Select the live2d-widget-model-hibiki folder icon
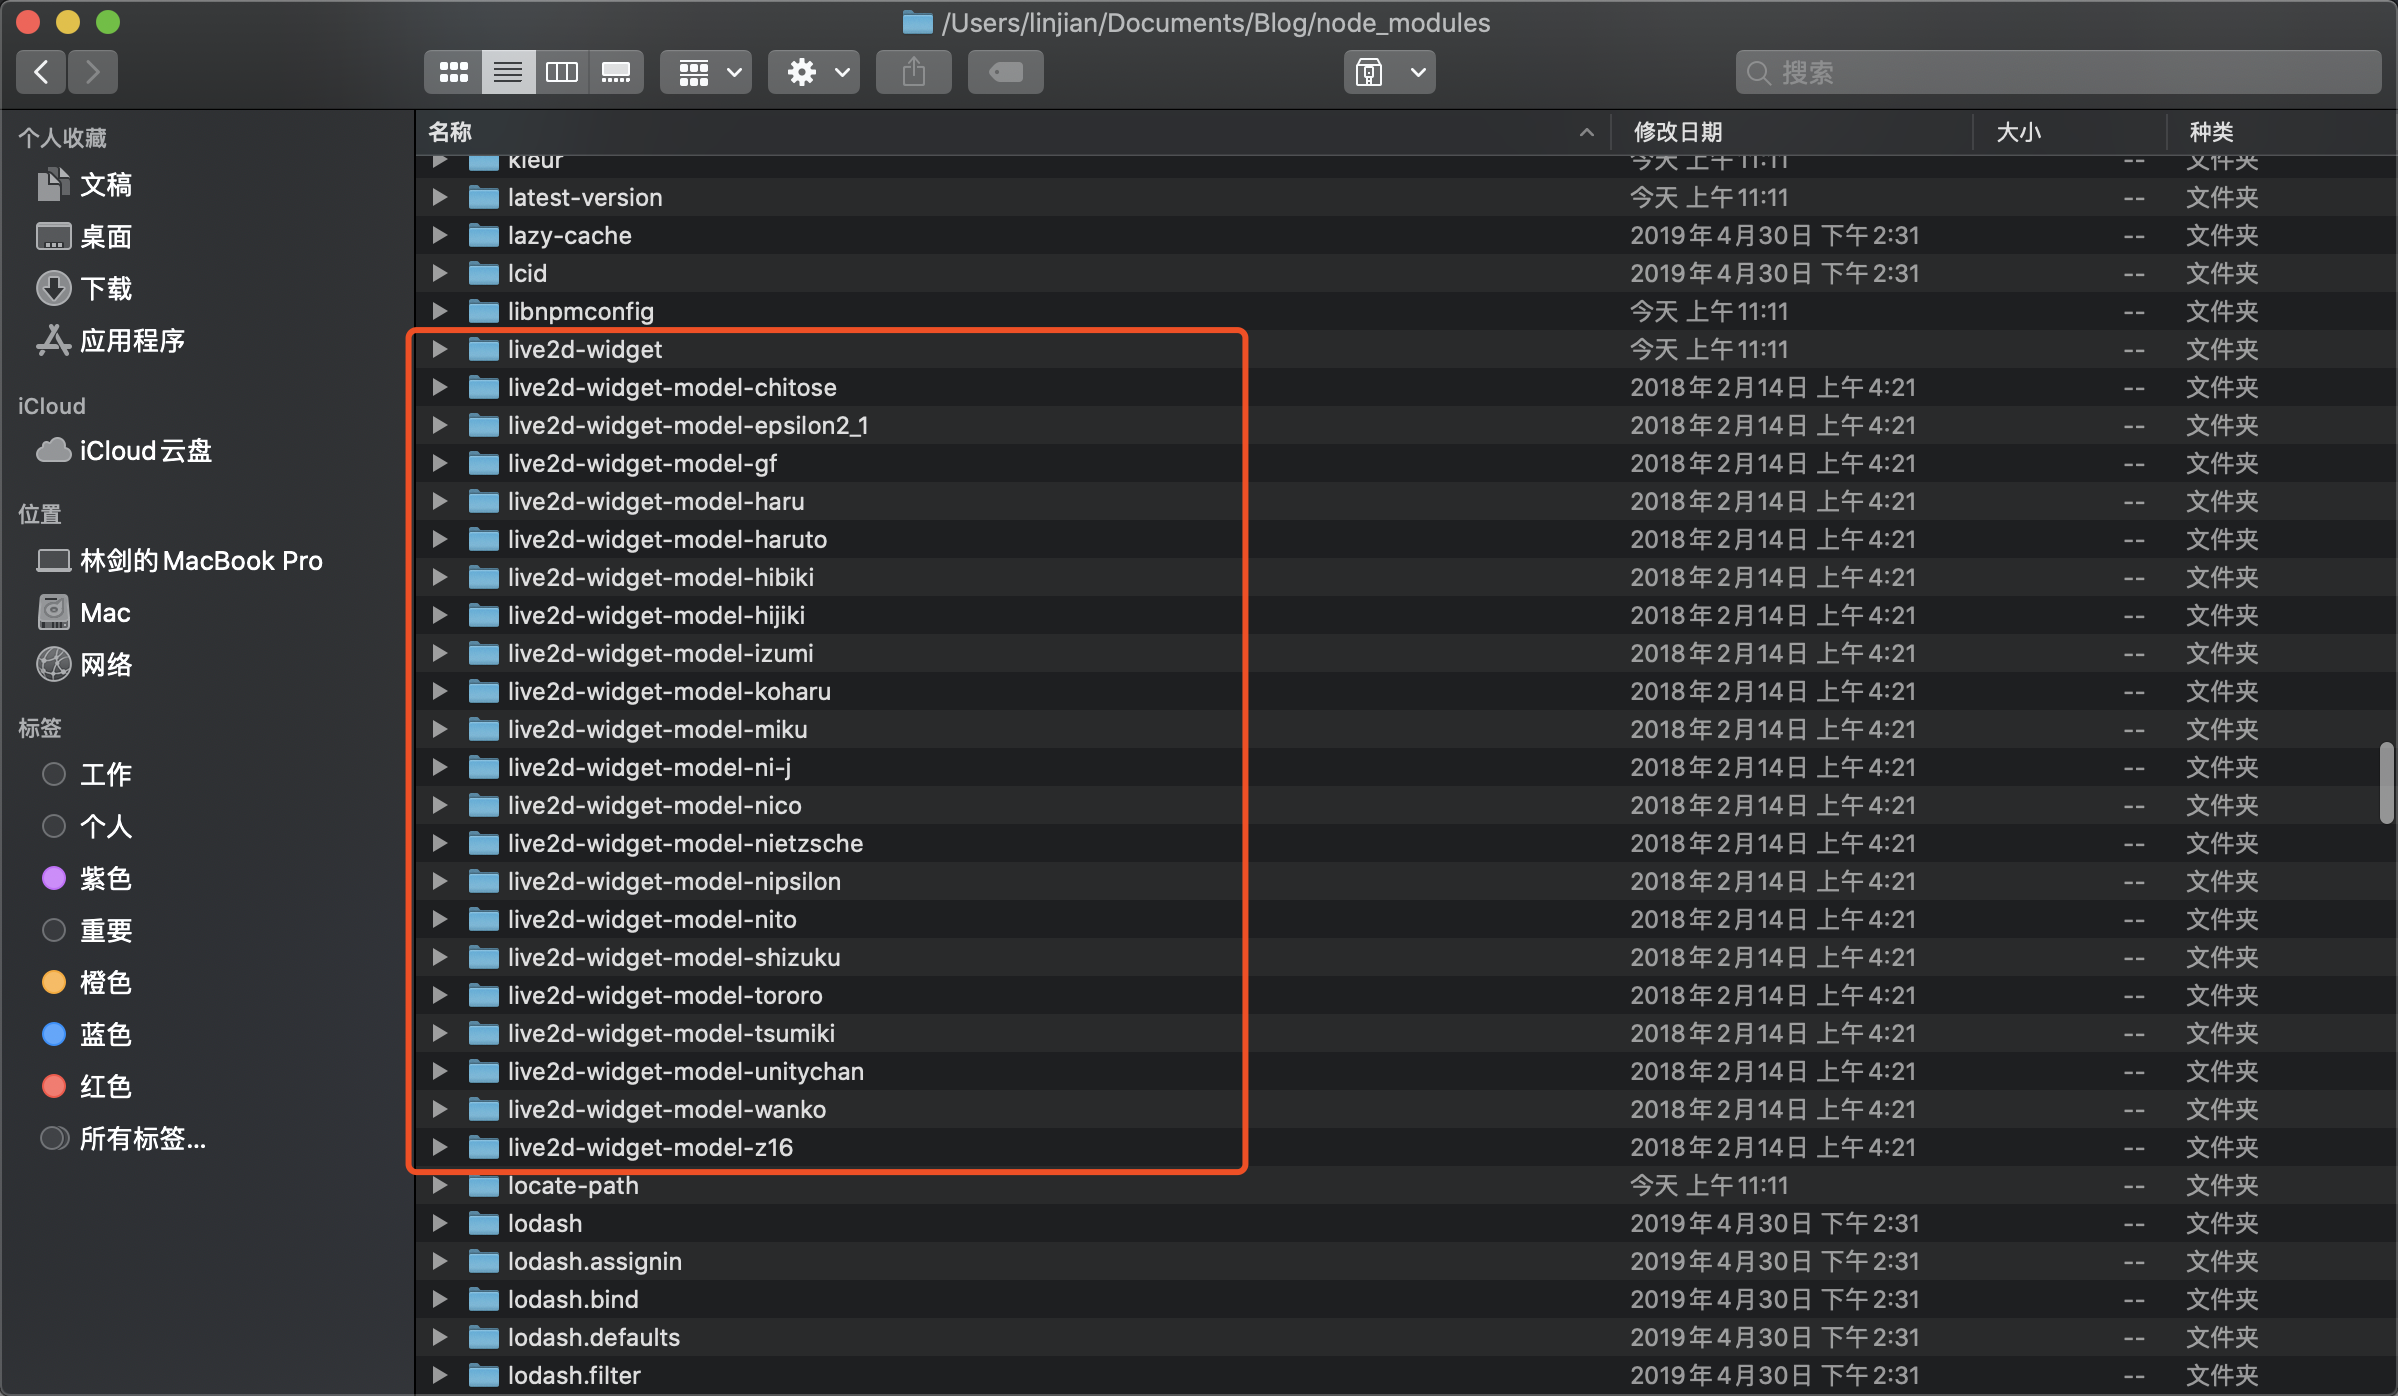2398x1396 pixels. pos(484,577)
